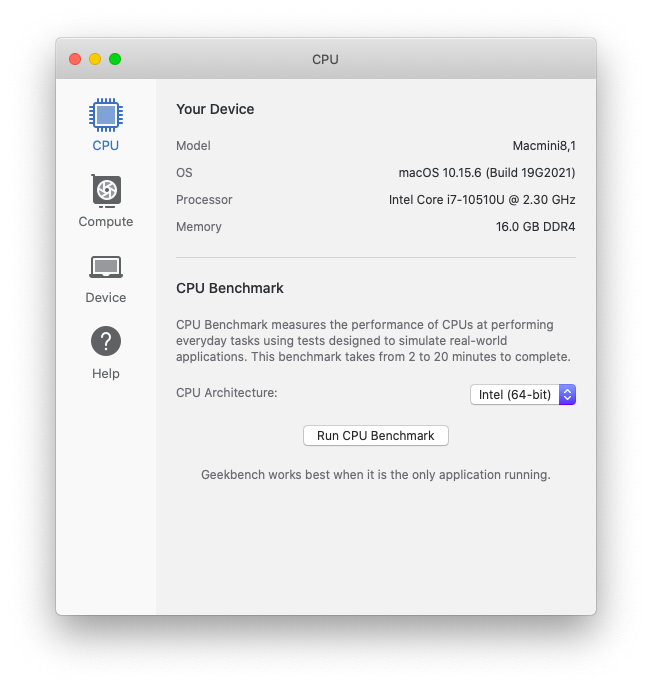652x689 pixels.
Task: Click the OS label
Action: 184,173
